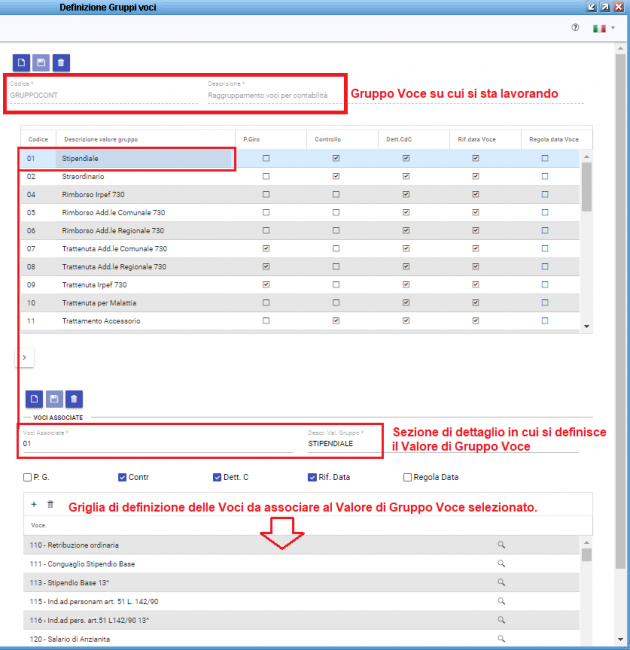Click the search icon for 113 - Stipendio Base 13°
Viewport: 630px width, 650px height.
[501, 582]
